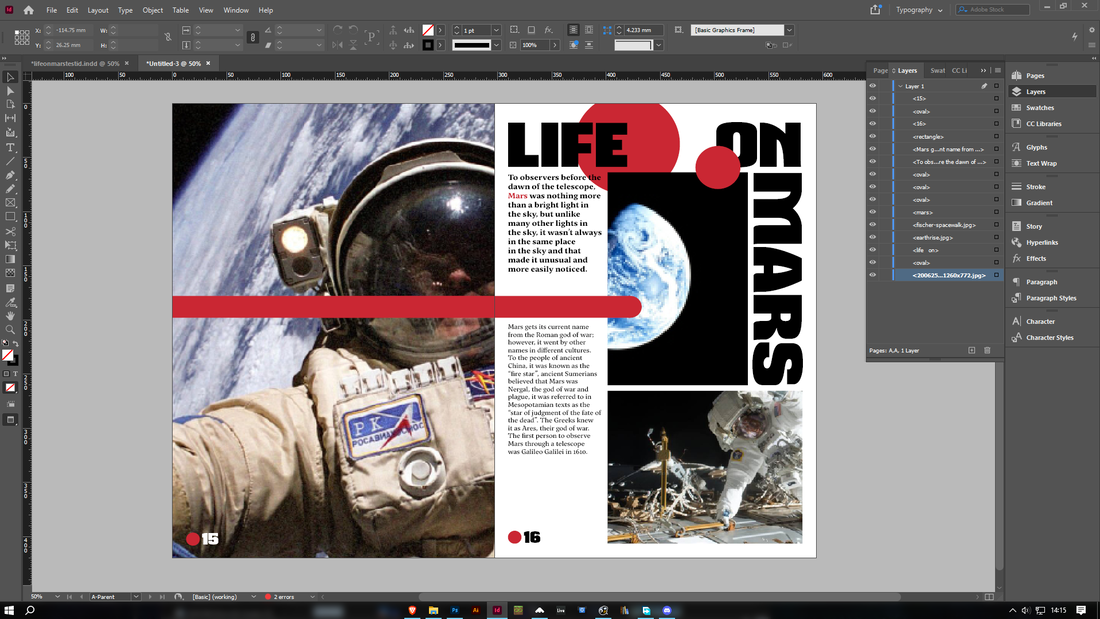Click the X position input field
1100x619 pixels.
pos(72,30)
